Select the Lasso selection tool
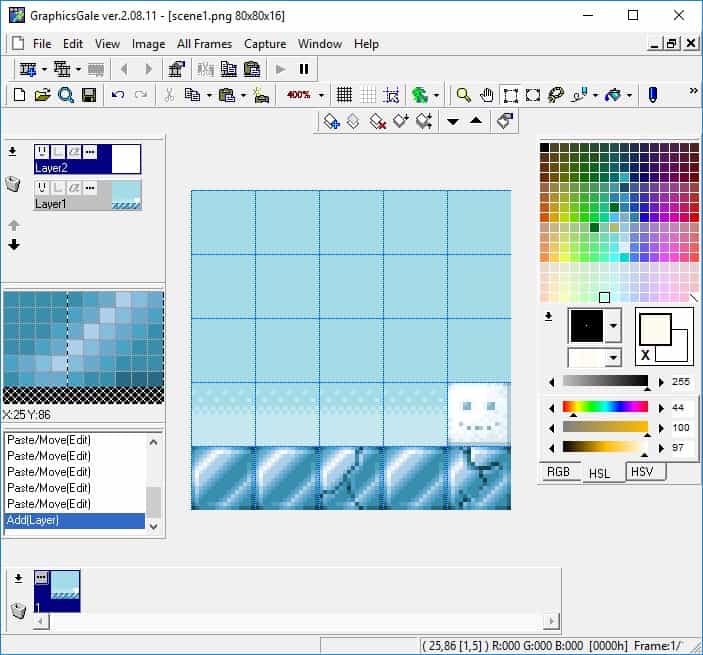The image size is (703, 655). [556, 95]
